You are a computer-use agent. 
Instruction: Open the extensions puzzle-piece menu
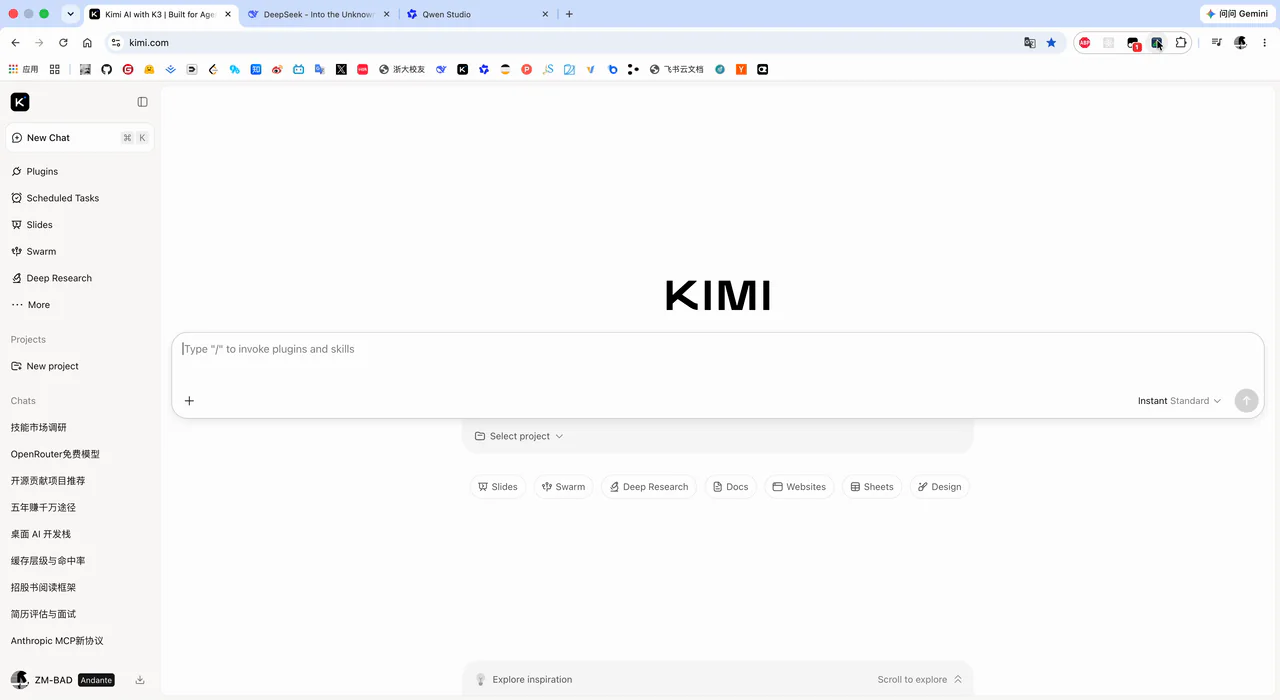pyautogui.click(x=1181, y=43)
